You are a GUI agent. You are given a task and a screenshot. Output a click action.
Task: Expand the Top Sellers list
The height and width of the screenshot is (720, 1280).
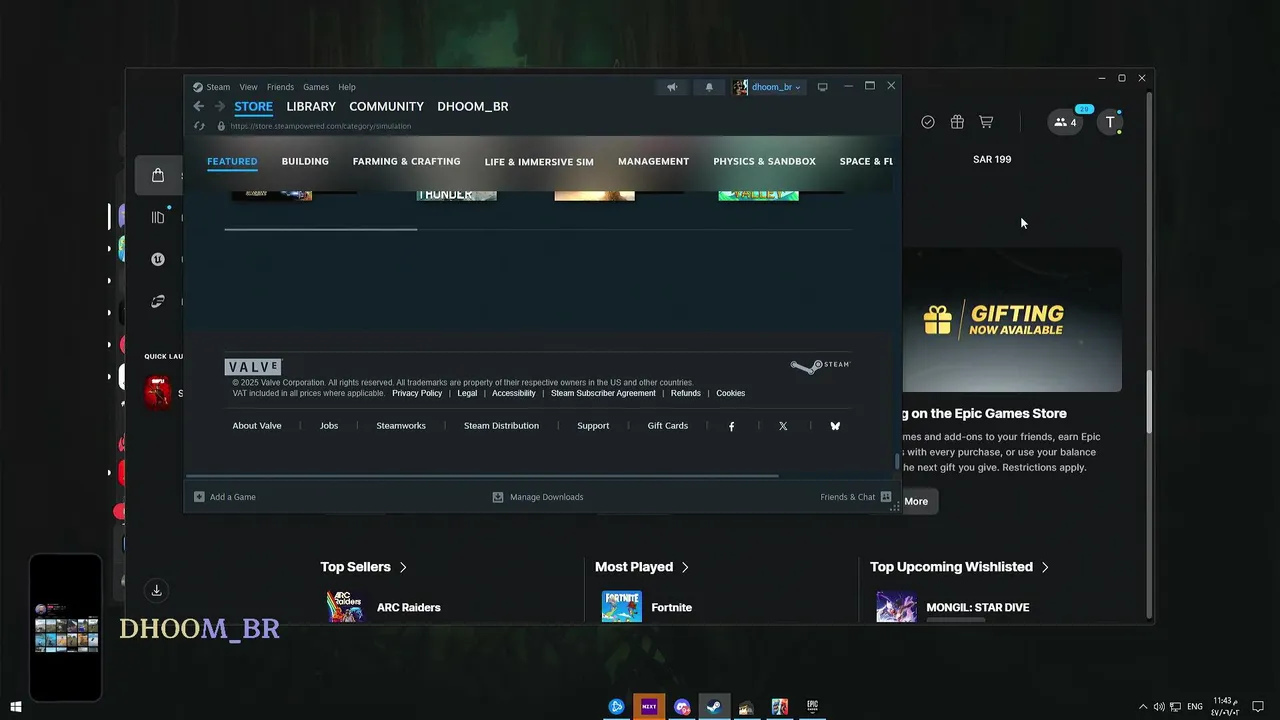(x=364, y=567)
